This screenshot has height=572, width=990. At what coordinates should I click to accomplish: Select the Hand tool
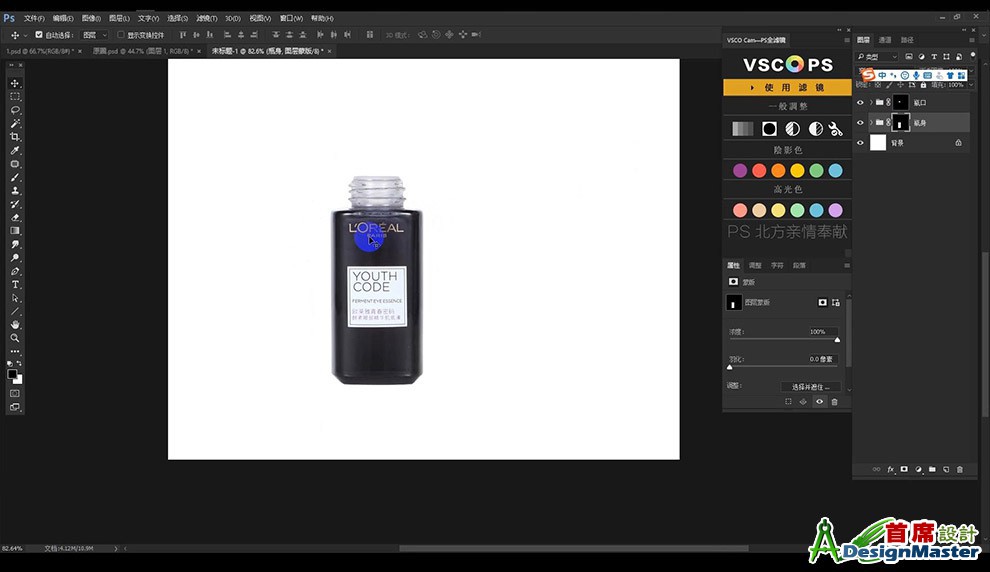click(x=15, y=325)
